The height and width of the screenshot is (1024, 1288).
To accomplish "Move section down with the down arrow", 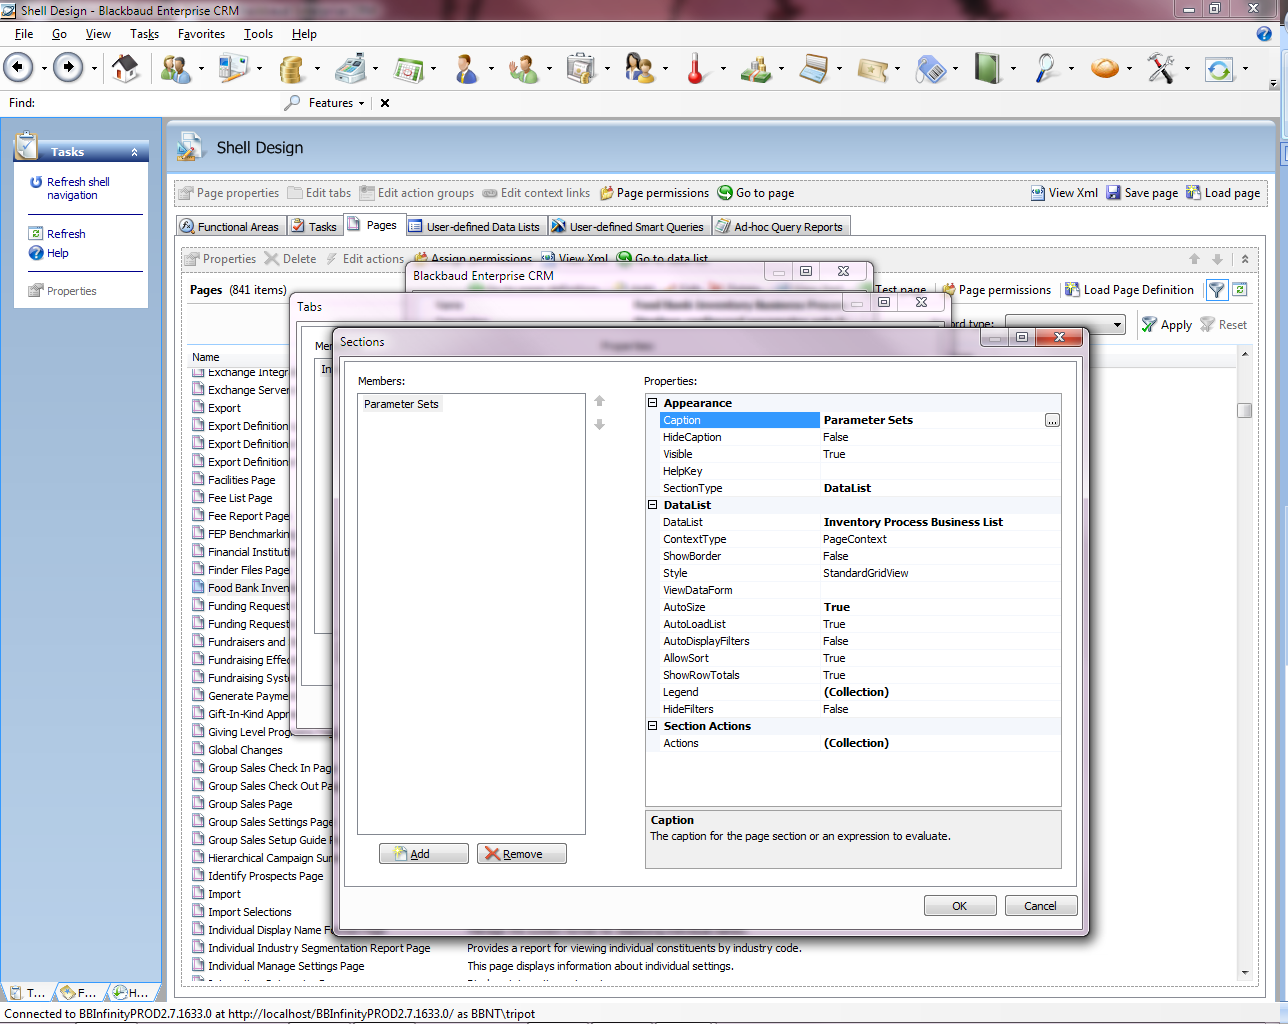I will pyautogui.click(x=600, y=425).
